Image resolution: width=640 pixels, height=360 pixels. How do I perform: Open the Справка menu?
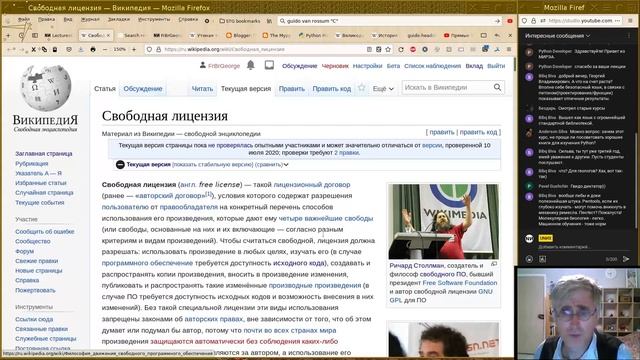click(x=188, y=20)
